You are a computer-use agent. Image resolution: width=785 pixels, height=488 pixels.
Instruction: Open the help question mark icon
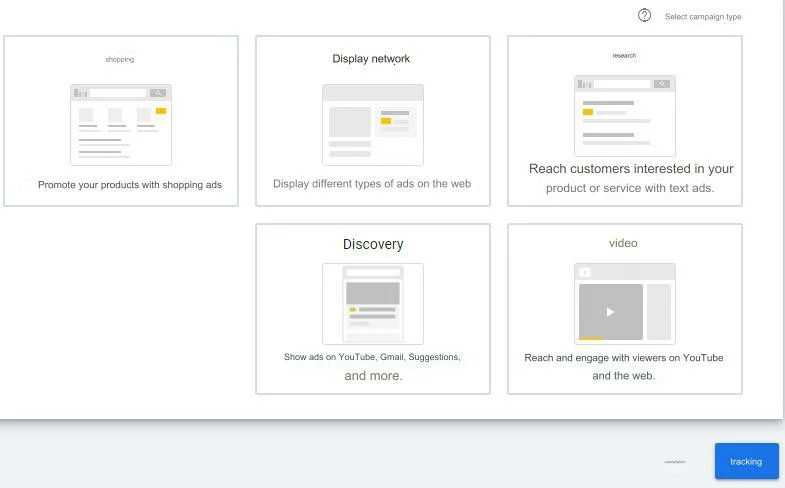[644, 16]
